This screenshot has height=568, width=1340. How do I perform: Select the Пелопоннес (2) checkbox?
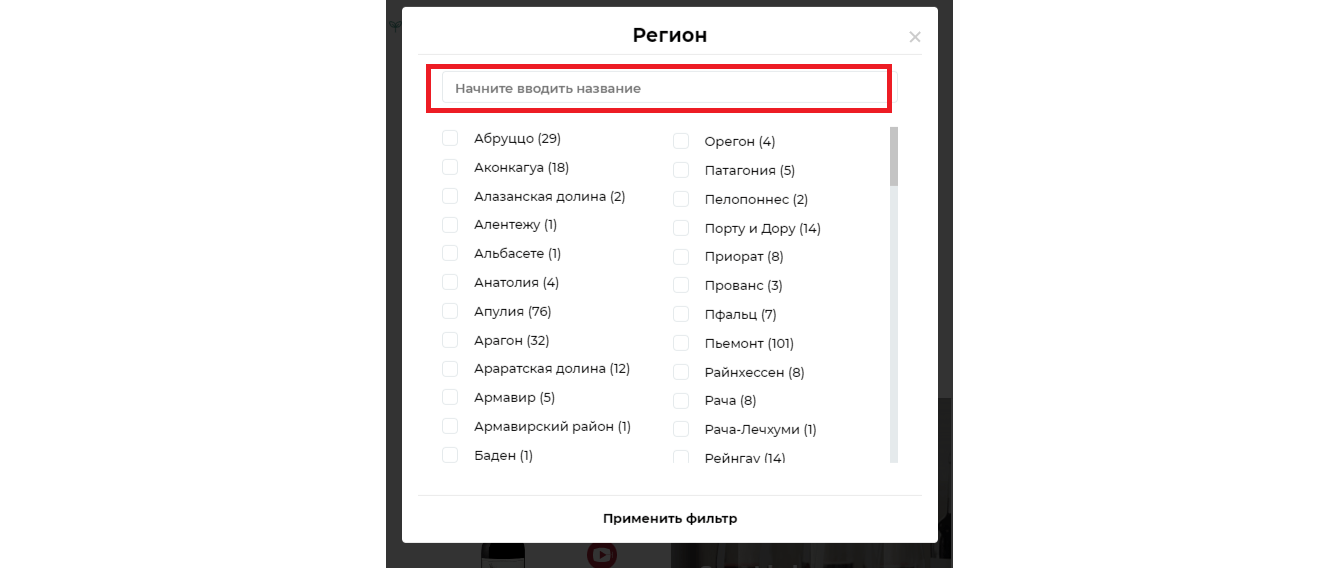tap(681, 199)
